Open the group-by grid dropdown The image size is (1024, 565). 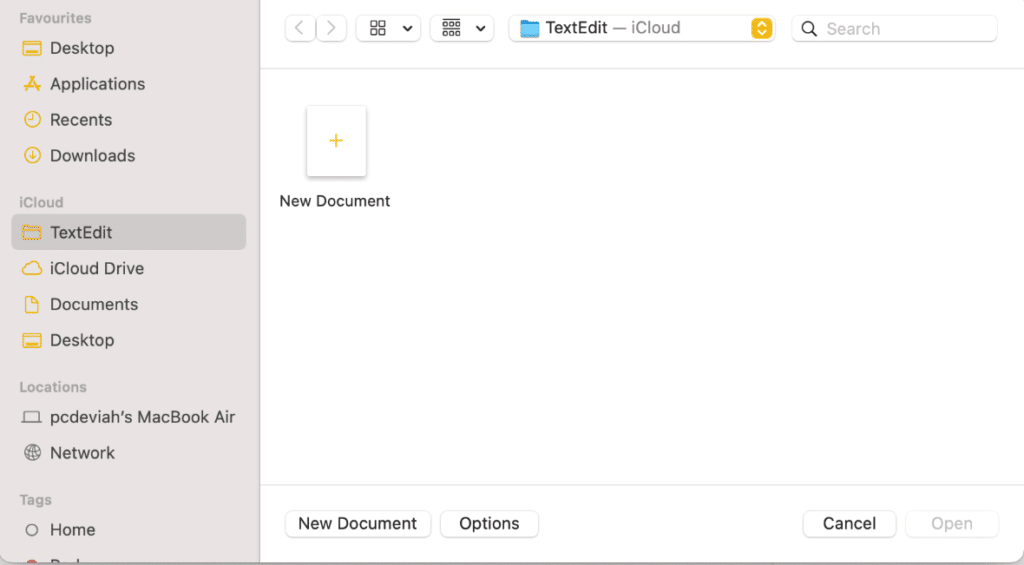(x=462, y=28)
